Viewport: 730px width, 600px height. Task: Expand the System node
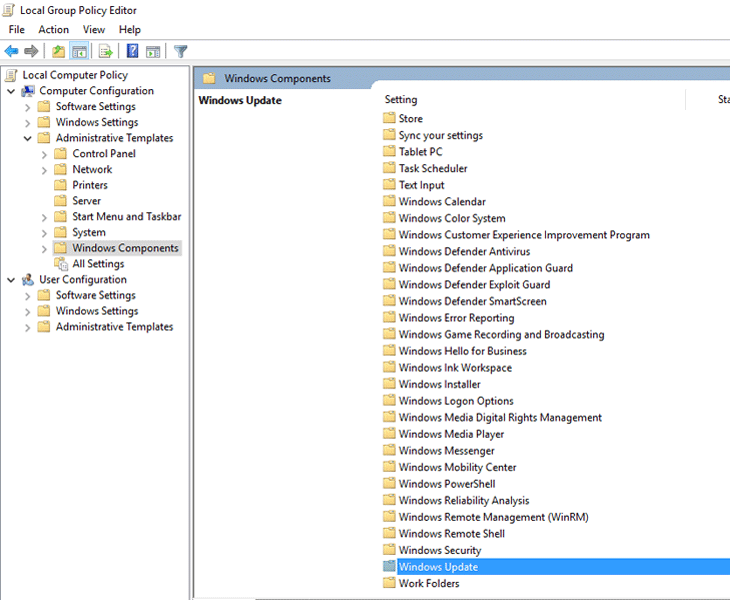(44, 233)
